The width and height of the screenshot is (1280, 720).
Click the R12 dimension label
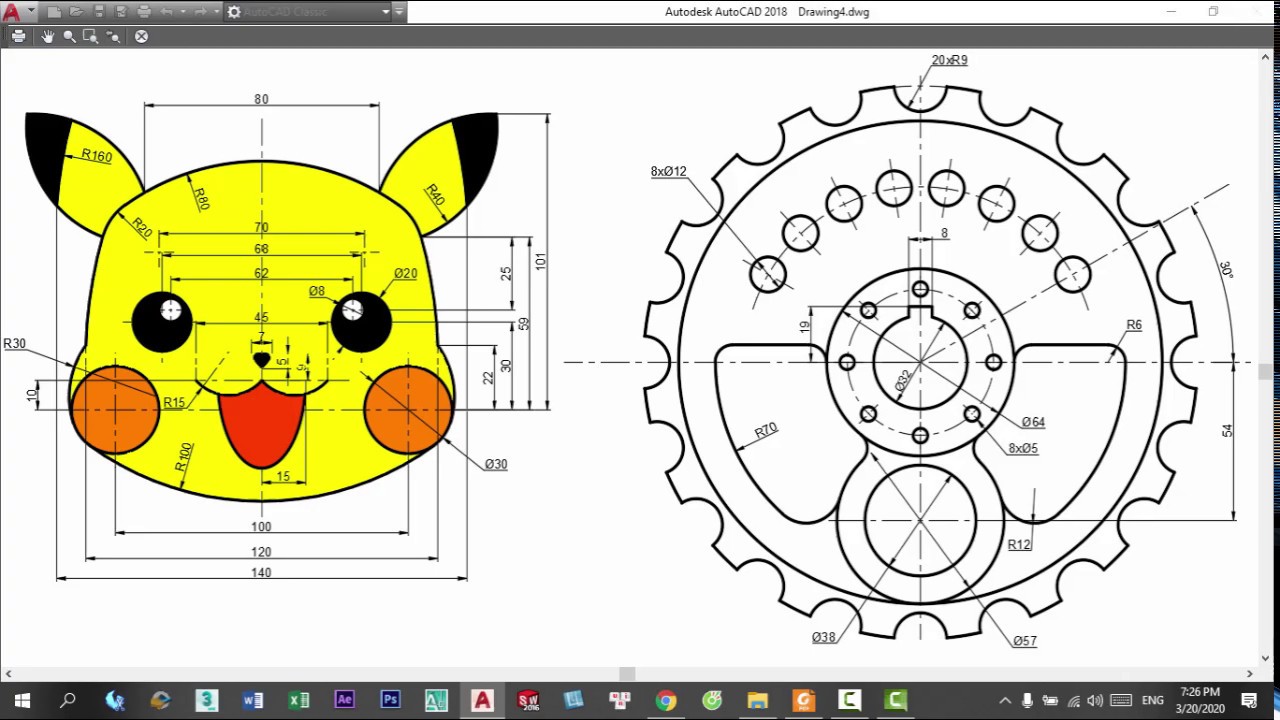[1019, 545]
